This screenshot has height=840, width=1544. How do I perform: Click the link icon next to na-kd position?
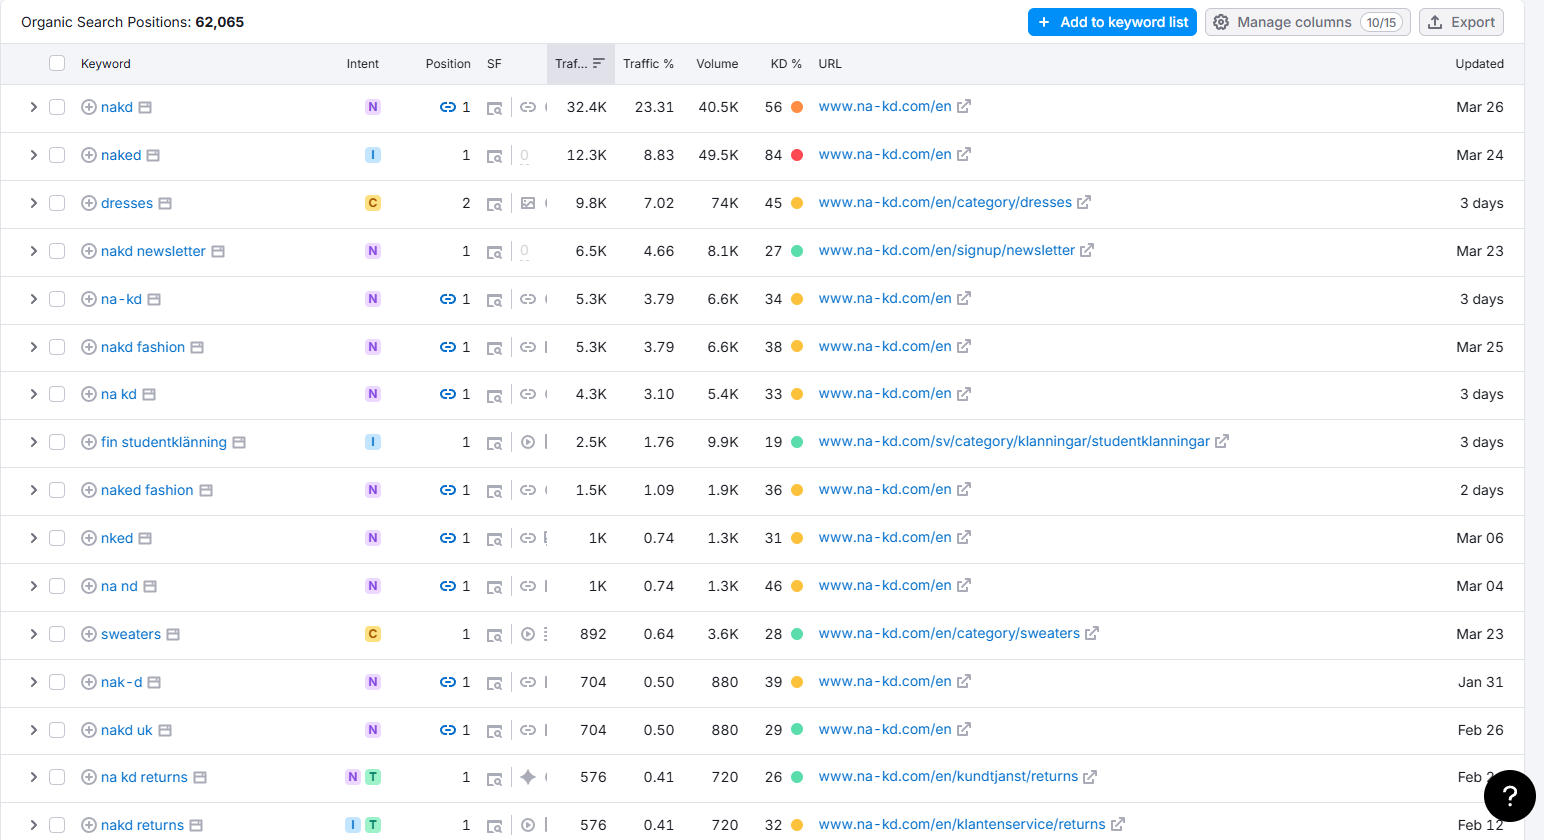[x=448, y=299]
